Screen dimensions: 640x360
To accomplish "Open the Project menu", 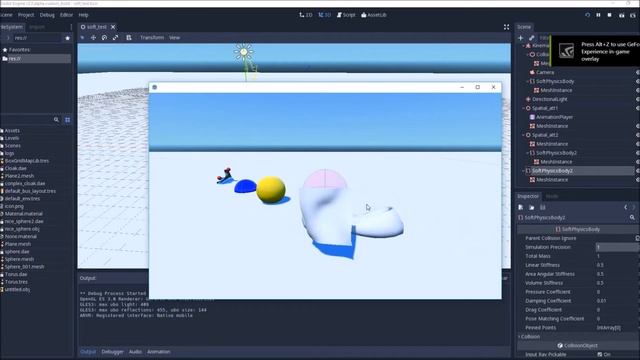I will [26, 15].
